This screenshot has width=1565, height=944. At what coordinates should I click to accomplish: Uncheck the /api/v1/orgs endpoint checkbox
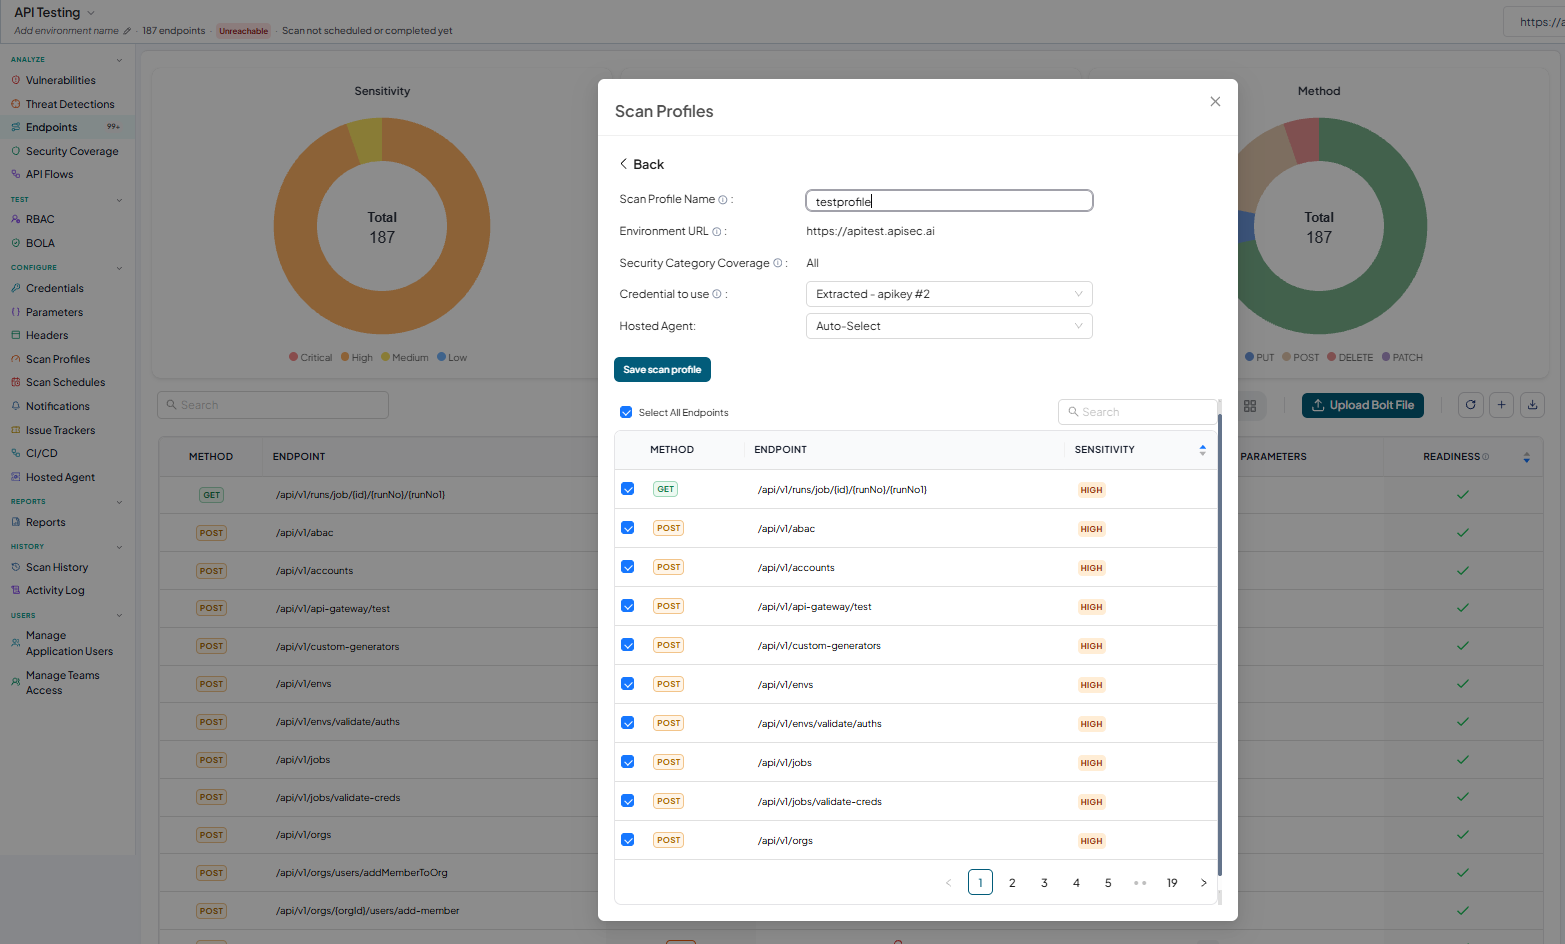tap(628, 840)
